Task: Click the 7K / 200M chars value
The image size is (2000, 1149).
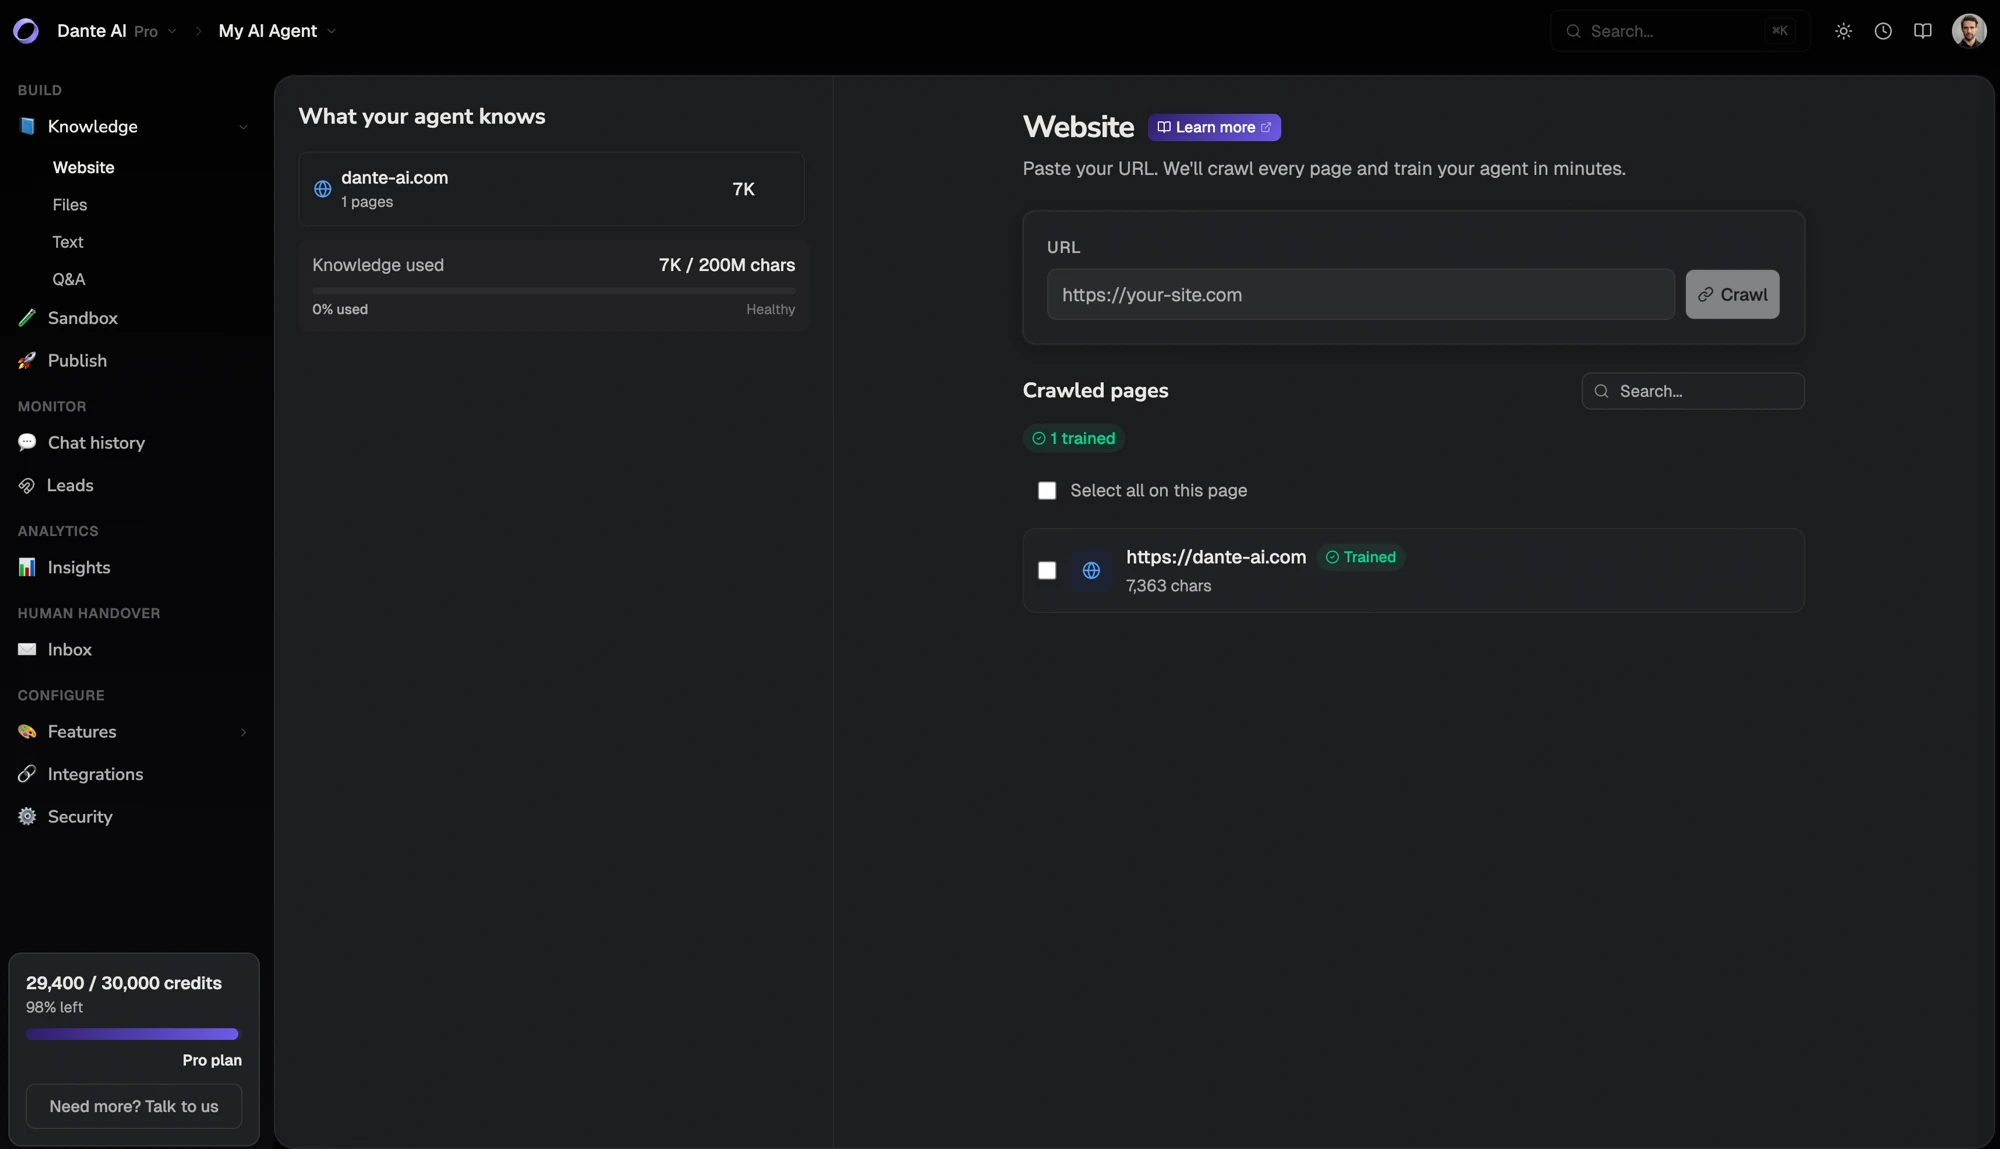Action: 727,265
